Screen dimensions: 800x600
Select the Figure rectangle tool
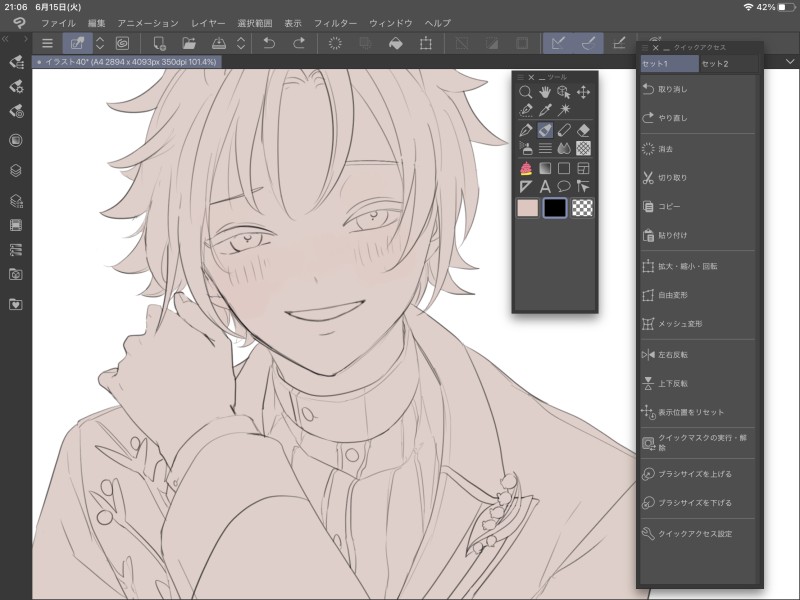click(564, 168)
